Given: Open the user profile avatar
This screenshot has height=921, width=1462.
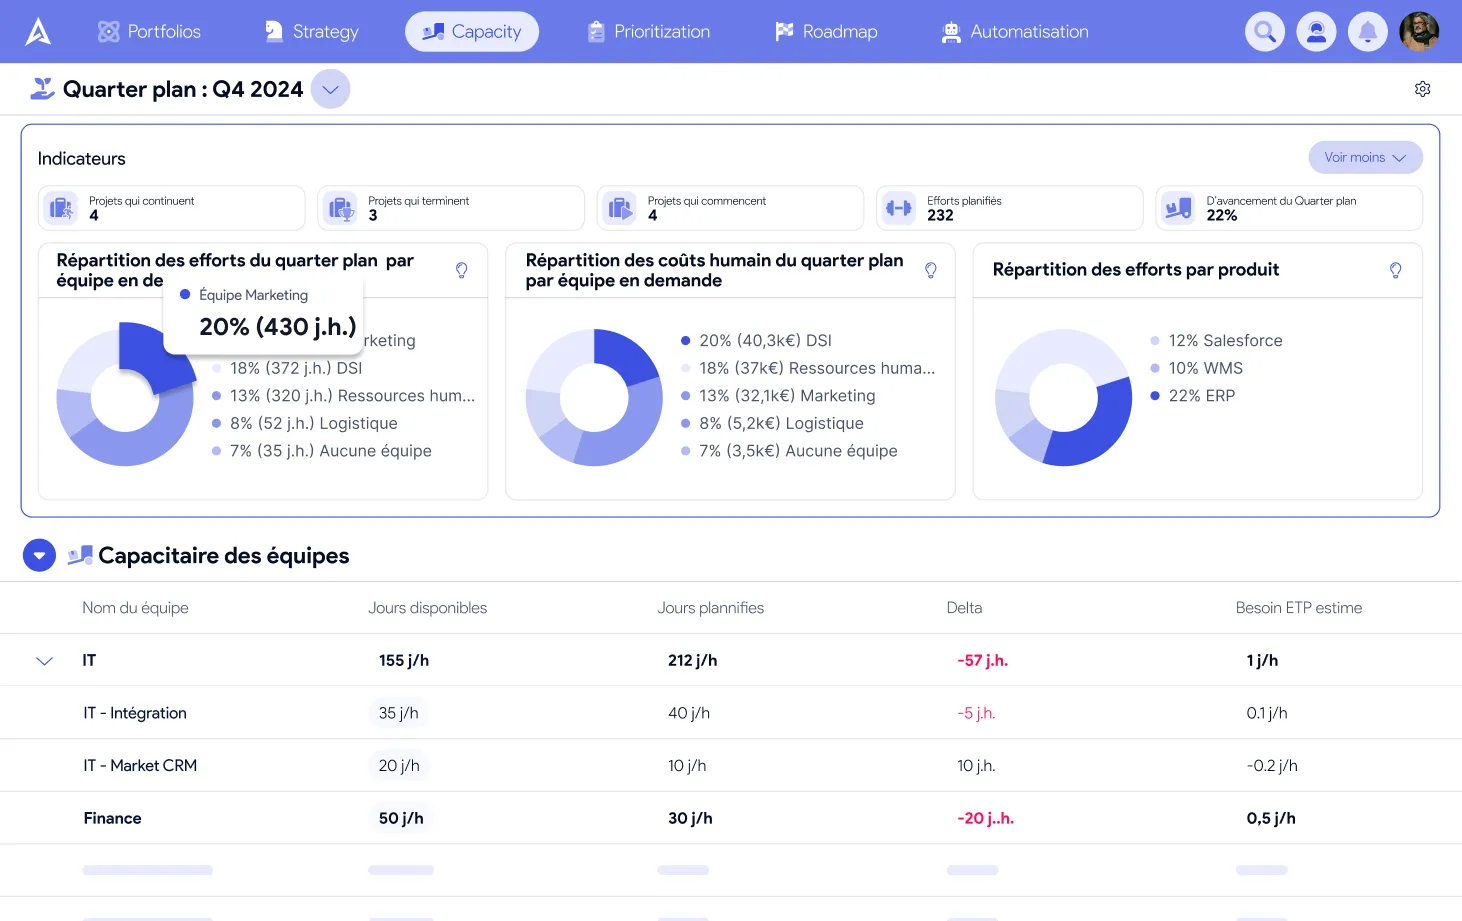Looking at the screenshot, I should point(1419,32).
